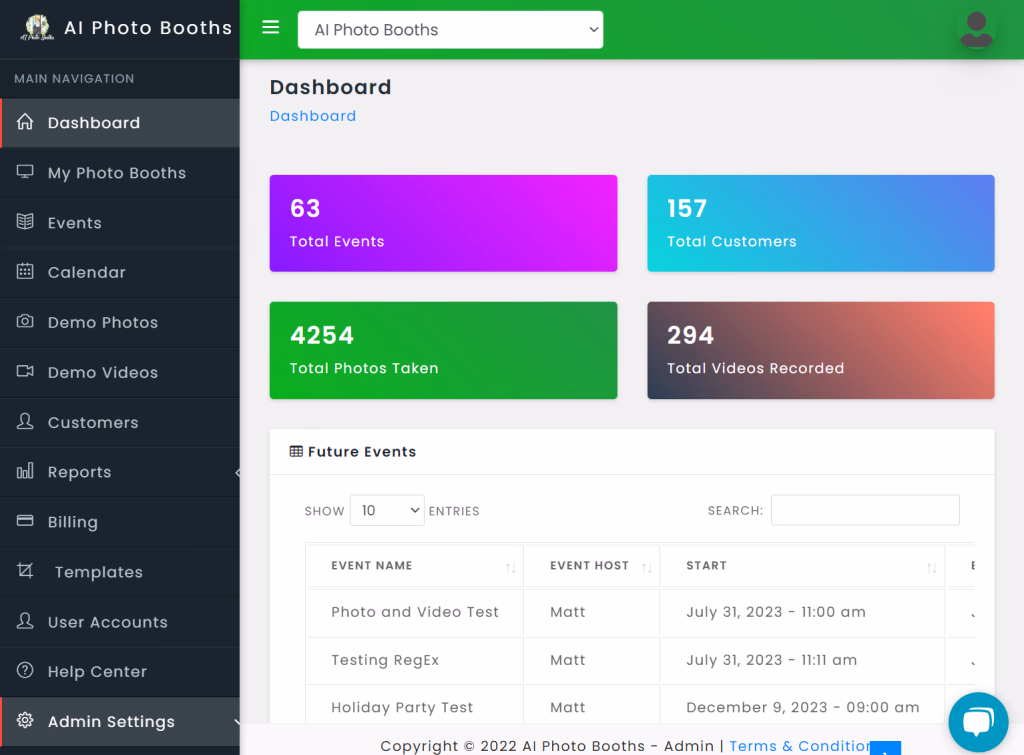The height and width of the screenshot is (755, 1024).
Task: Open Customers in the navigation
Action: (120, 423)
